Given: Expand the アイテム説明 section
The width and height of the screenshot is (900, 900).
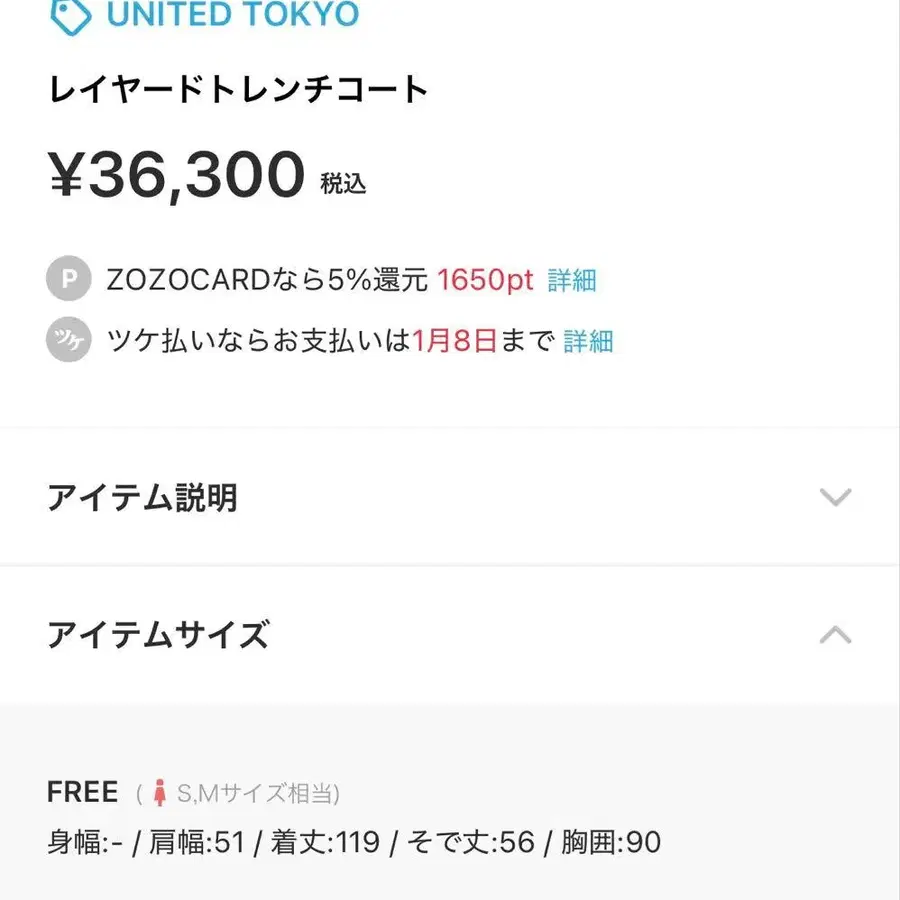Looking at the screenshot, I should pyautogui.click(x=143, y=497).
